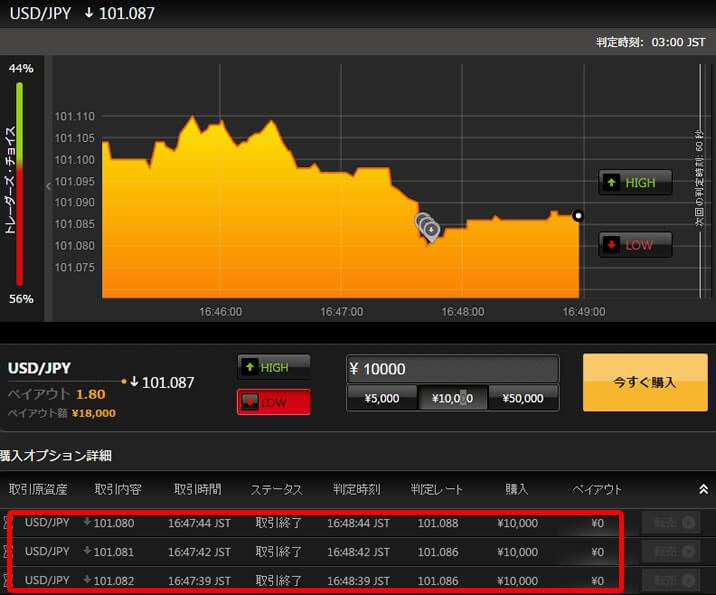Click the 101.088 settlement rate cell
716x595 pixels.
(x=438, y=523)
